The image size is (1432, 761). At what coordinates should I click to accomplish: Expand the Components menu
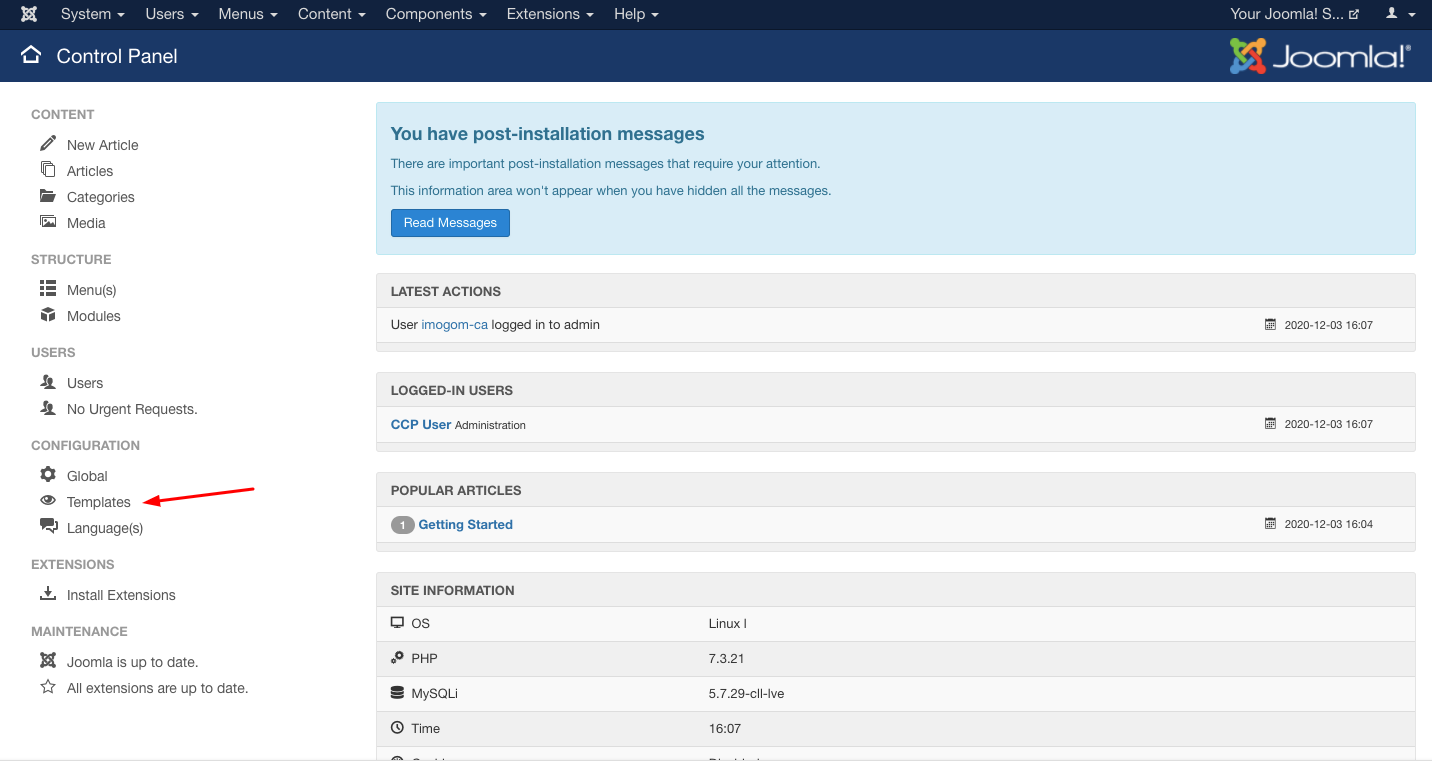[436, 14]
